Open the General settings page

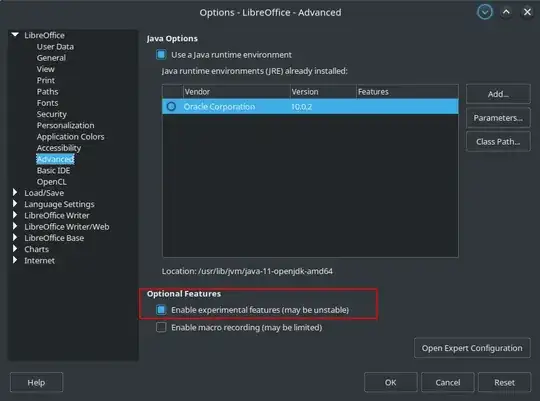(51, 58)
